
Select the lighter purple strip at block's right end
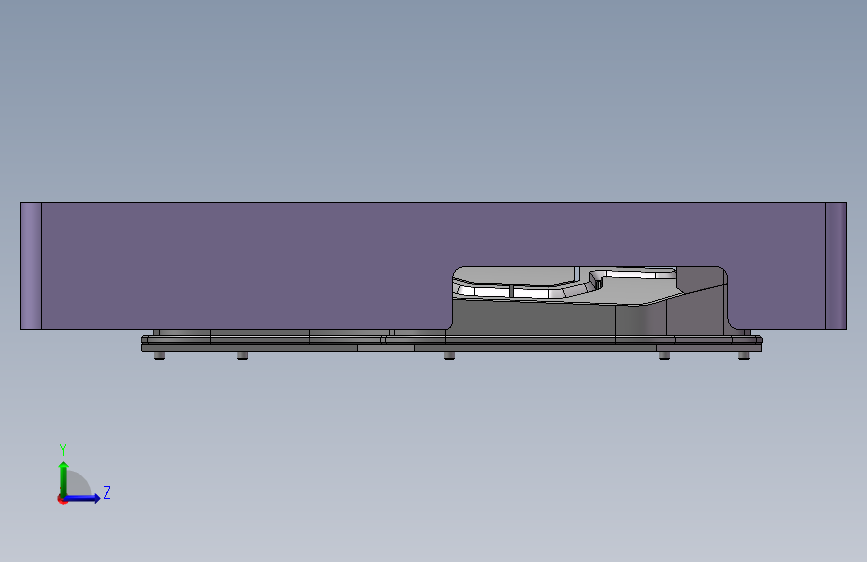[x=835, y=266]
